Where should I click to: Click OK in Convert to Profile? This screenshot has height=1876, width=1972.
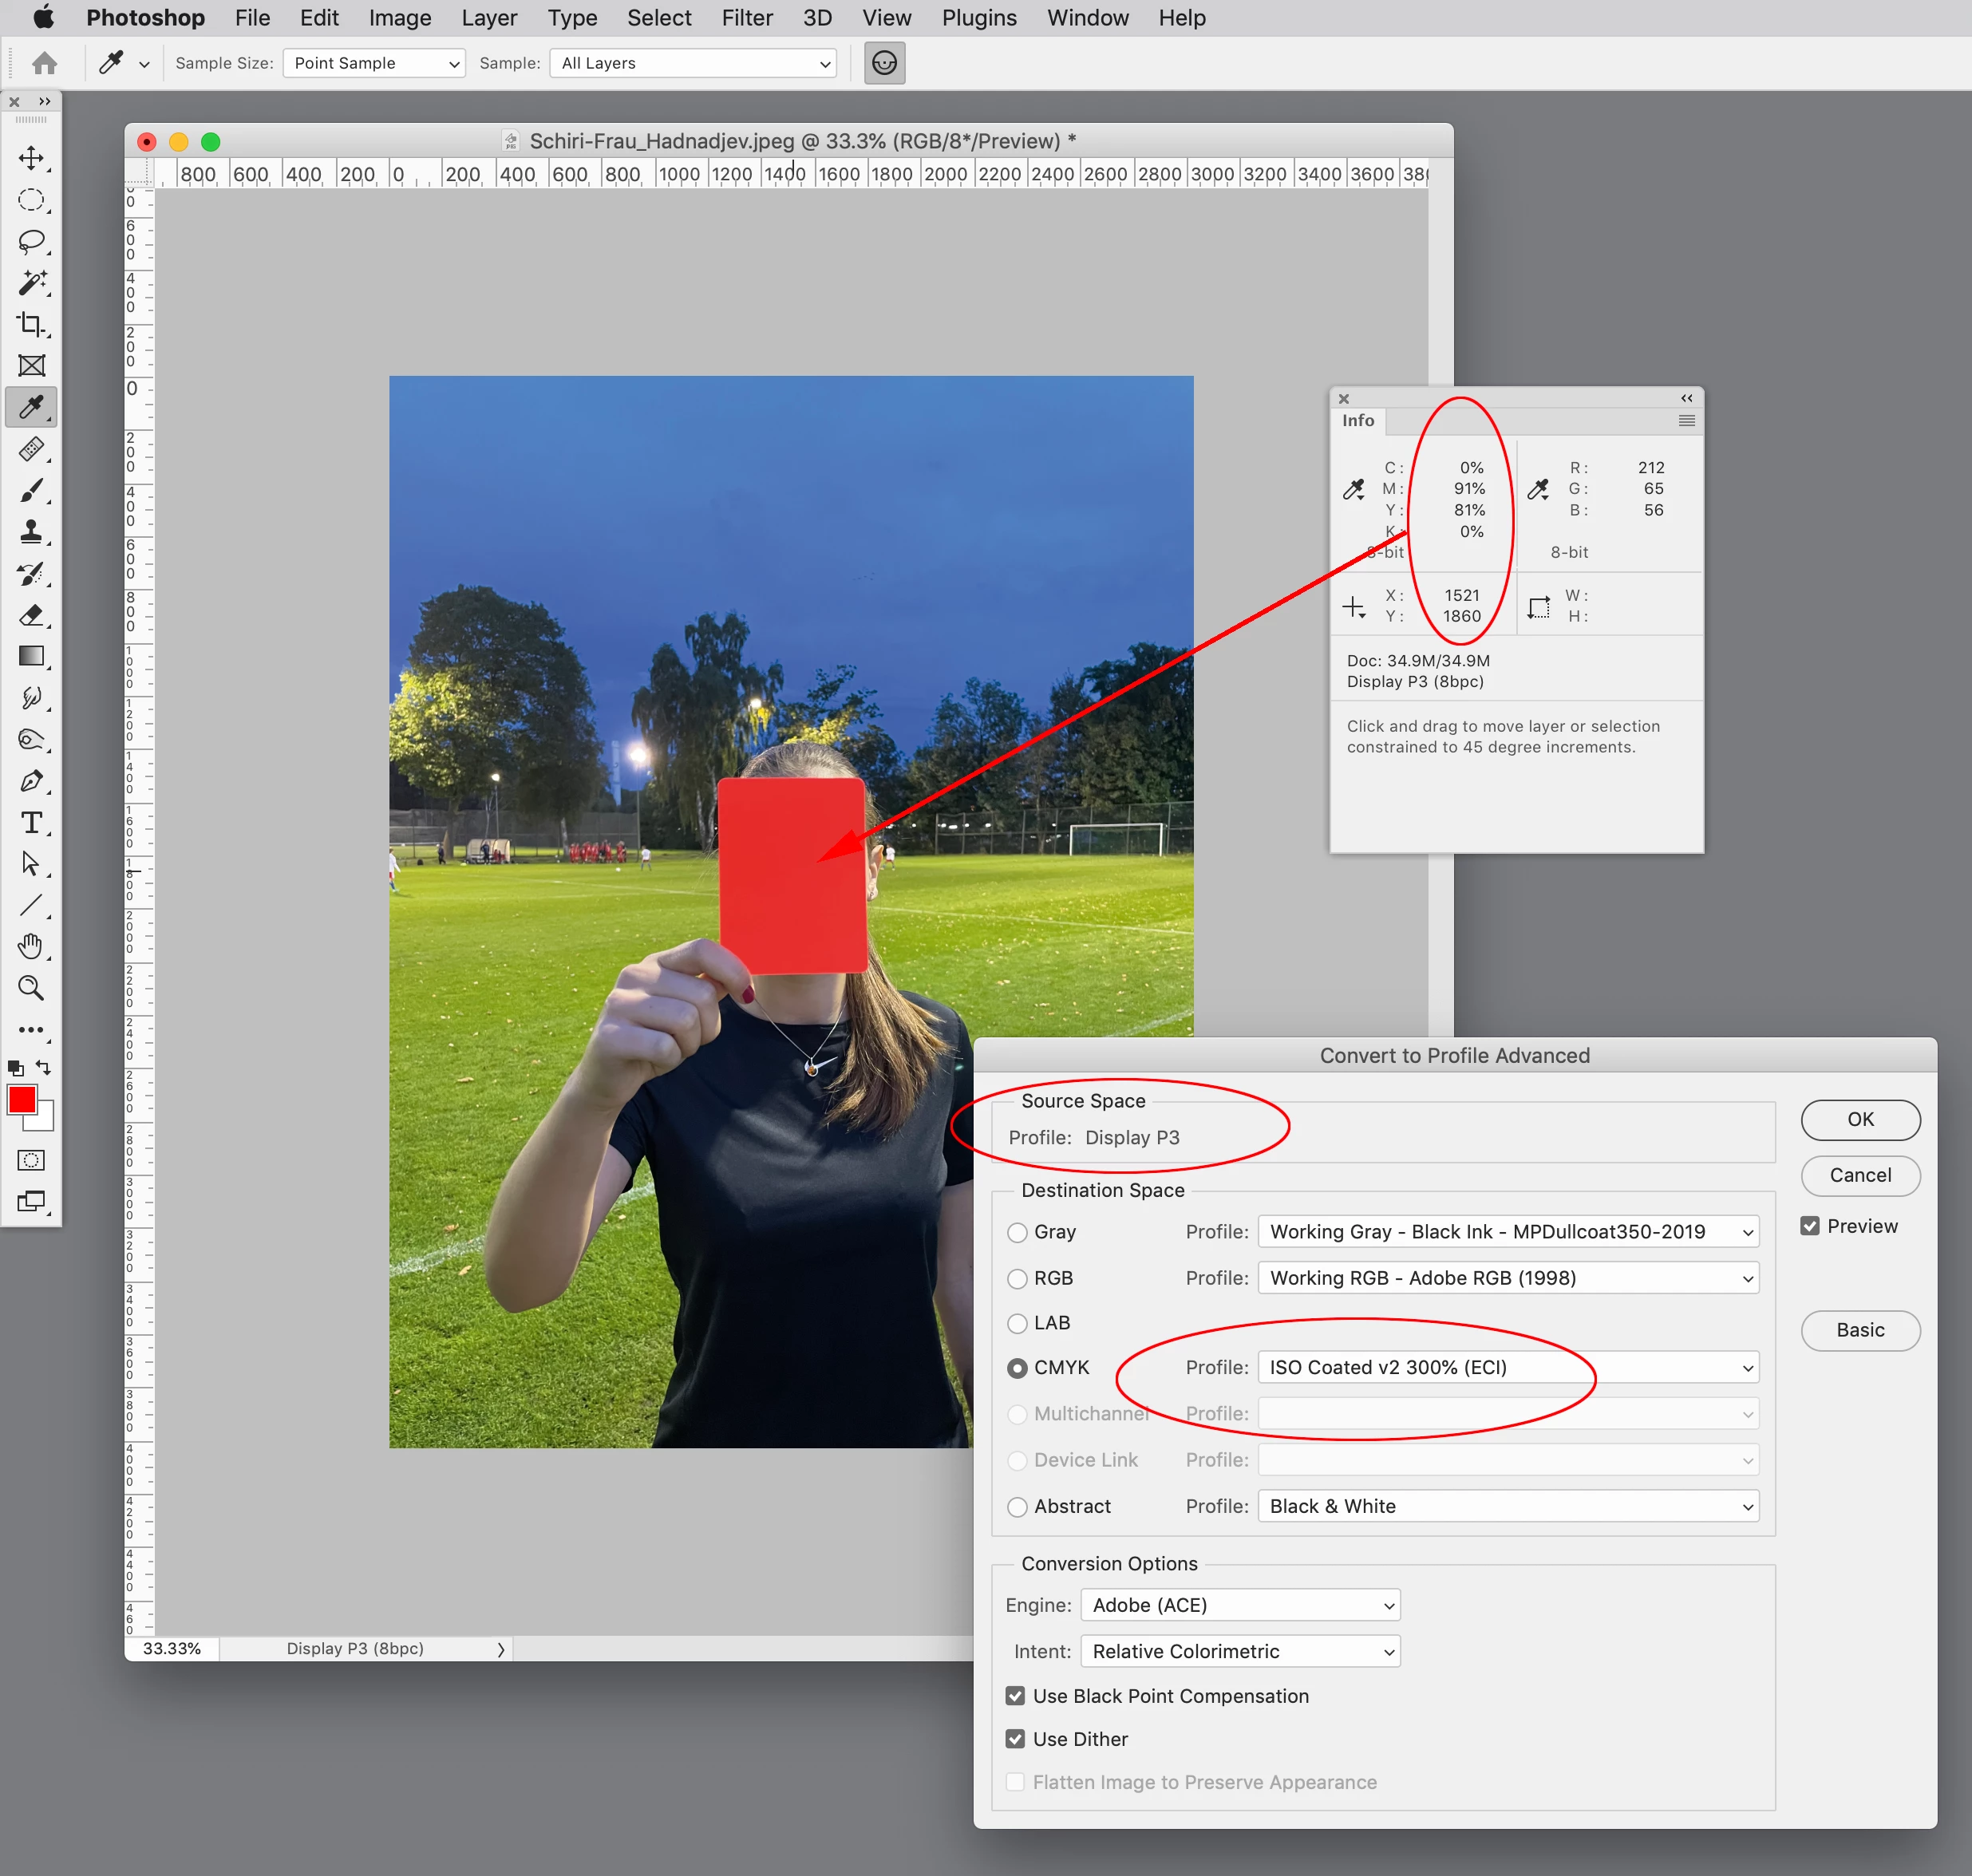point(1859,1119)
